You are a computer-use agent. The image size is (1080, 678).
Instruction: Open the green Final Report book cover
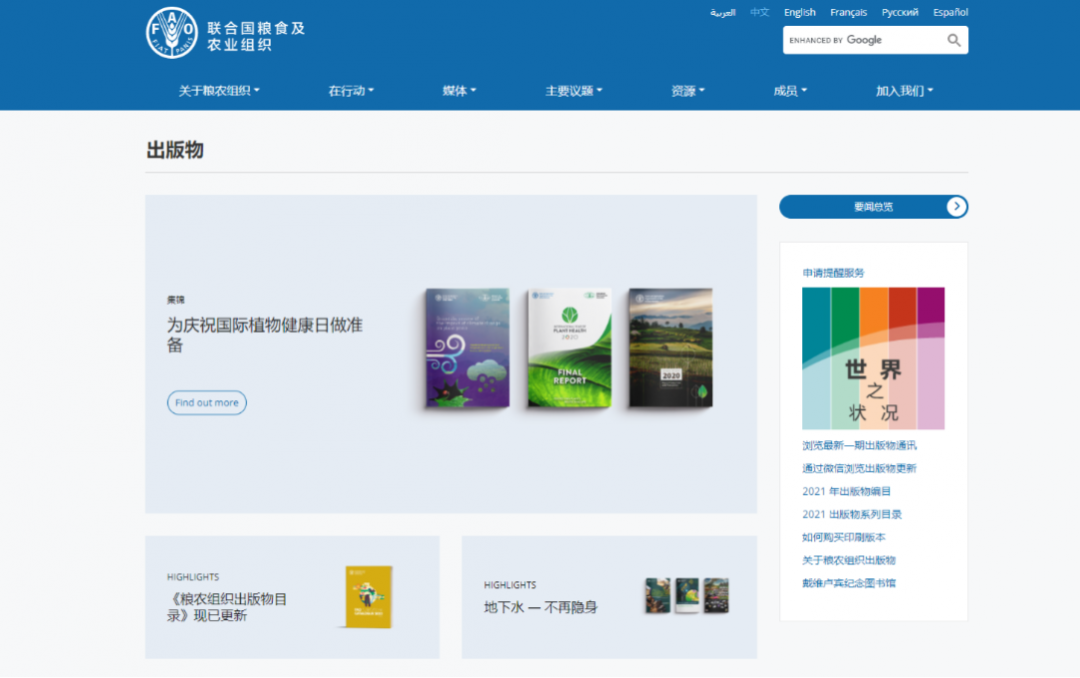569,348
